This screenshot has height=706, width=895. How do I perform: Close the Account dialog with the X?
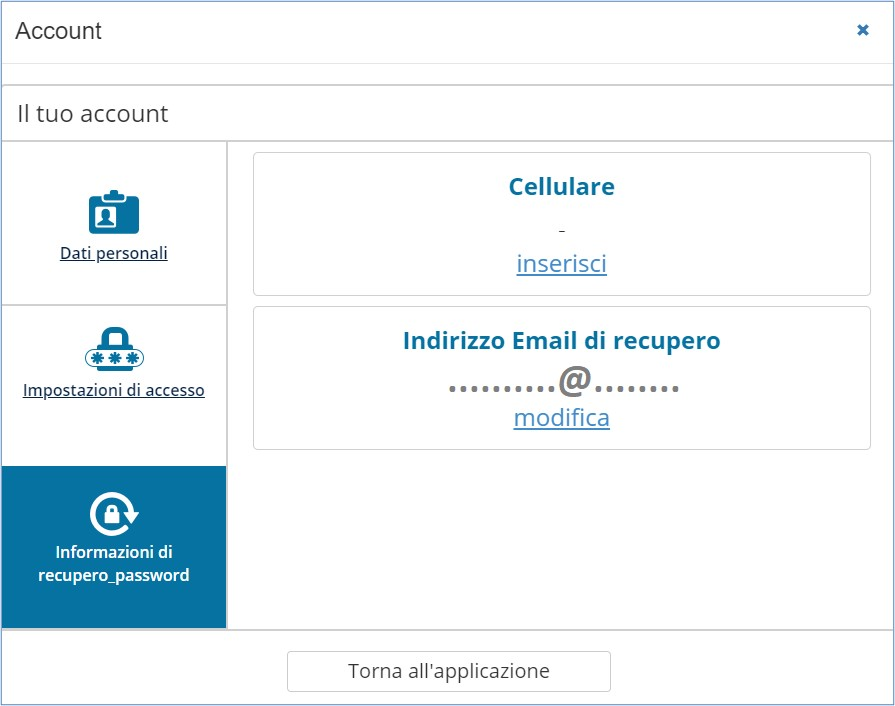[863, 31]
